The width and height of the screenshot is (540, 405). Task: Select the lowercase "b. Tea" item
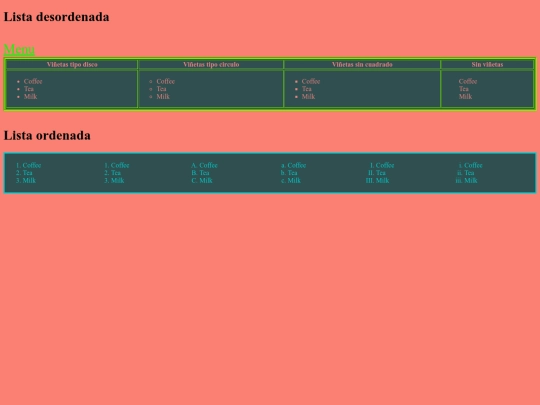point(289,173)
